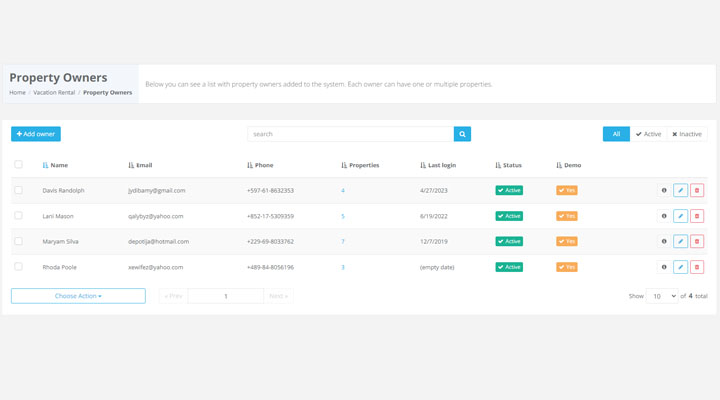Image resolution: width=720 pixels, height=400 pixels.
Task: Sort owners by Properties column
Action: (x=360, y=165)
